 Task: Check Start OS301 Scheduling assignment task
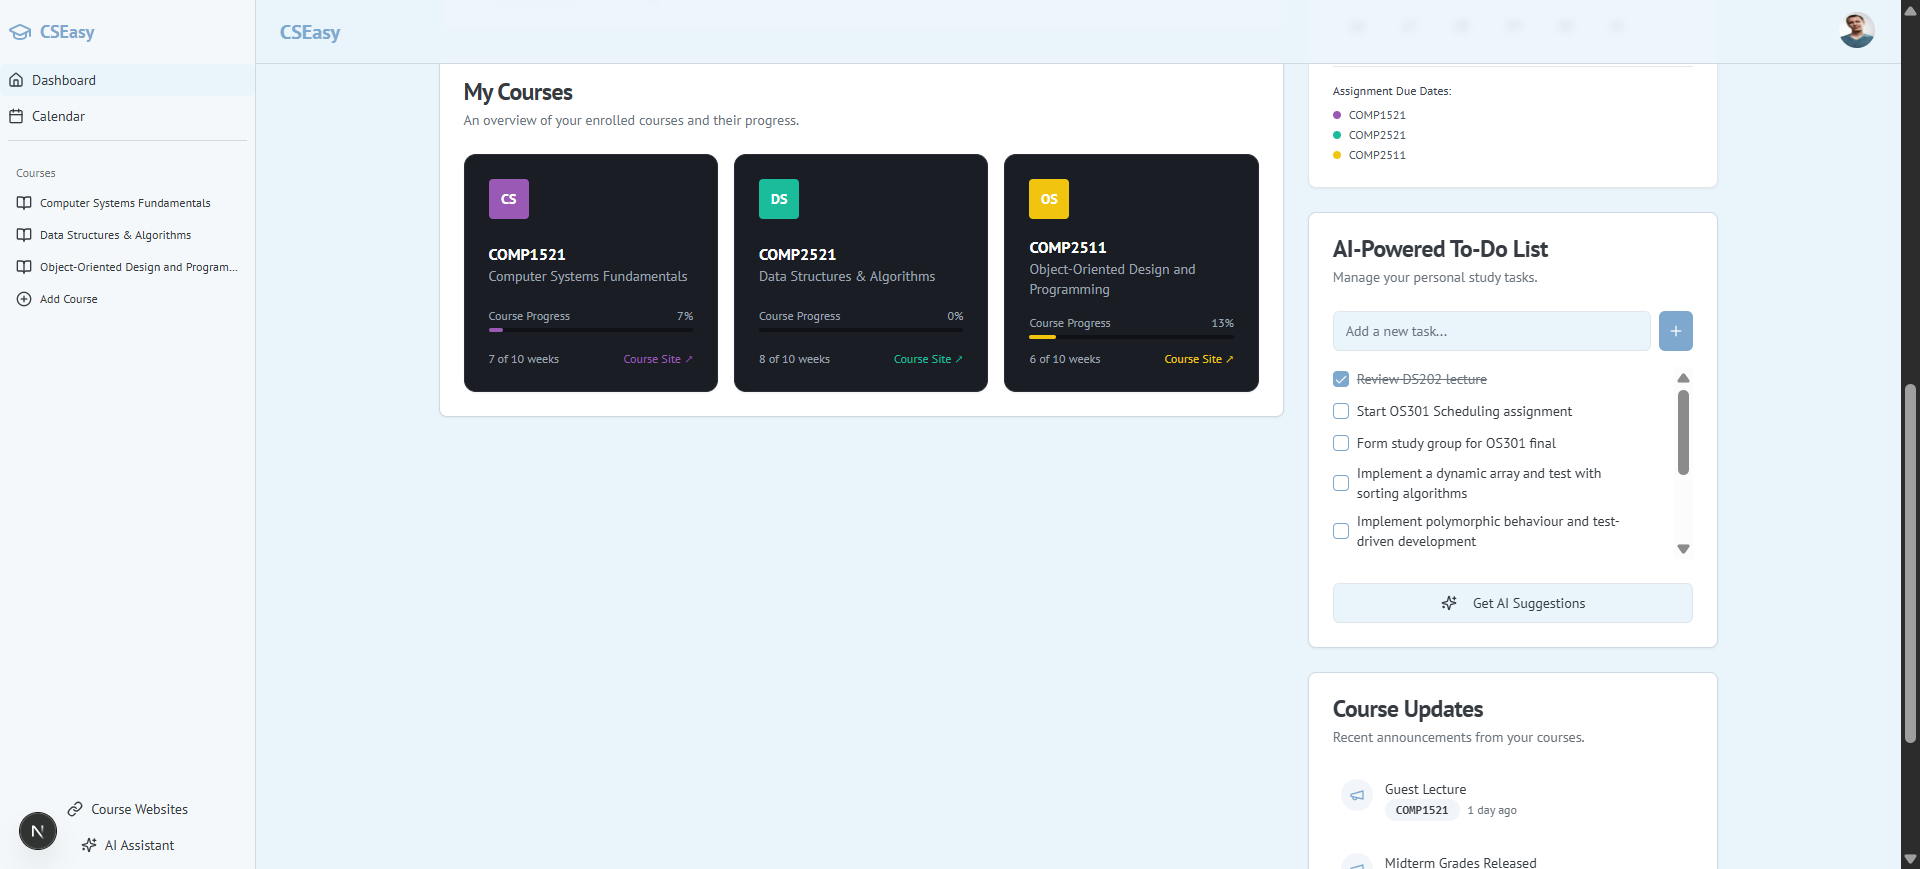coord(1341,411)
